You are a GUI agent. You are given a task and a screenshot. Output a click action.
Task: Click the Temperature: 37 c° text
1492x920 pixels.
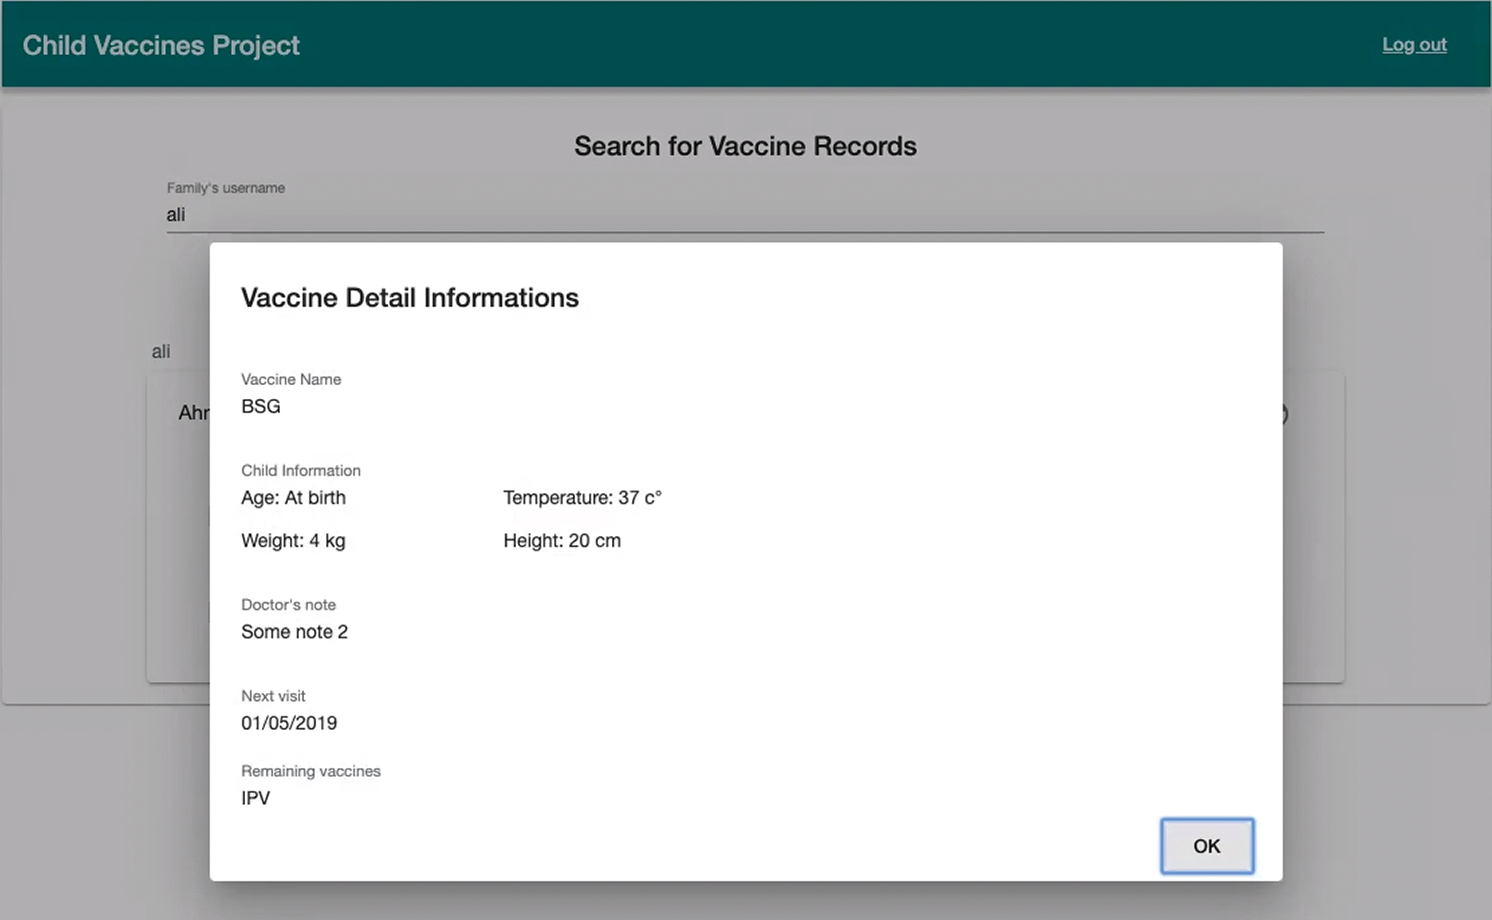(x=582, y=498)
